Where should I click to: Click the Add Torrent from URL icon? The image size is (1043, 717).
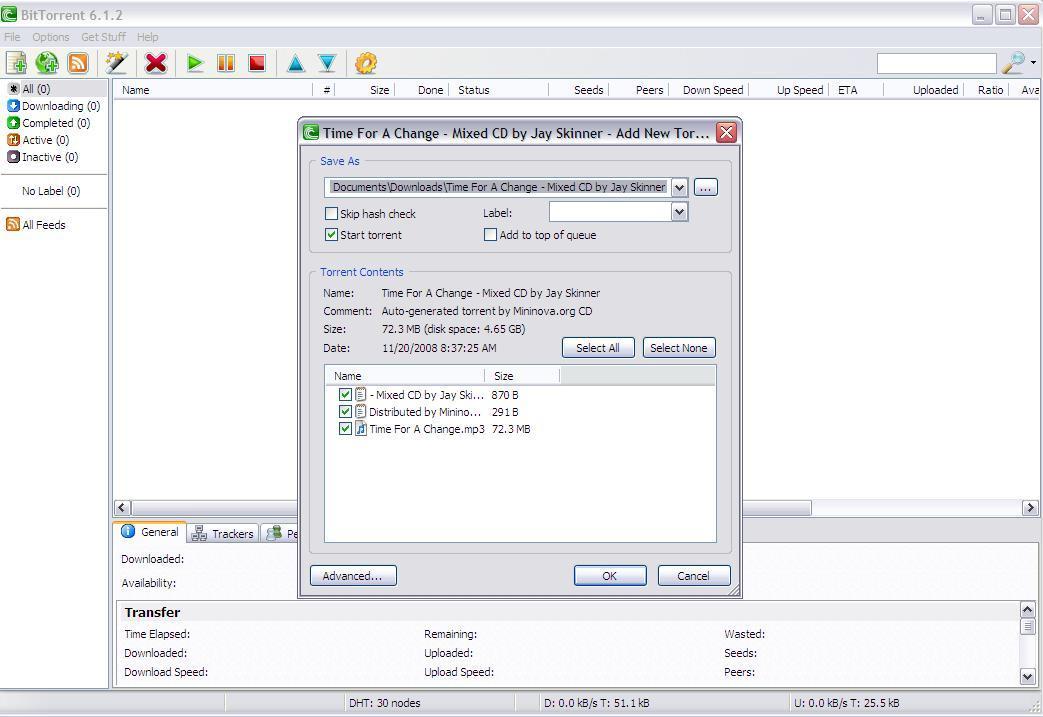coord(47,63)
